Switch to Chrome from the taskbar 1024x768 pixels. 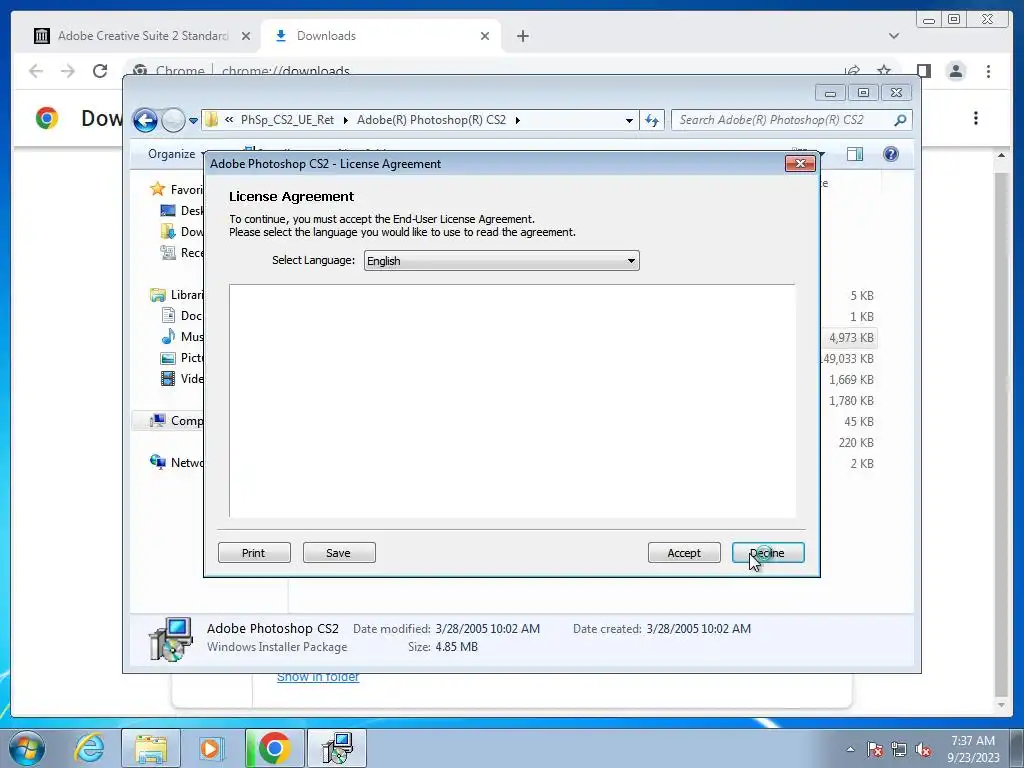click(274, 748)
